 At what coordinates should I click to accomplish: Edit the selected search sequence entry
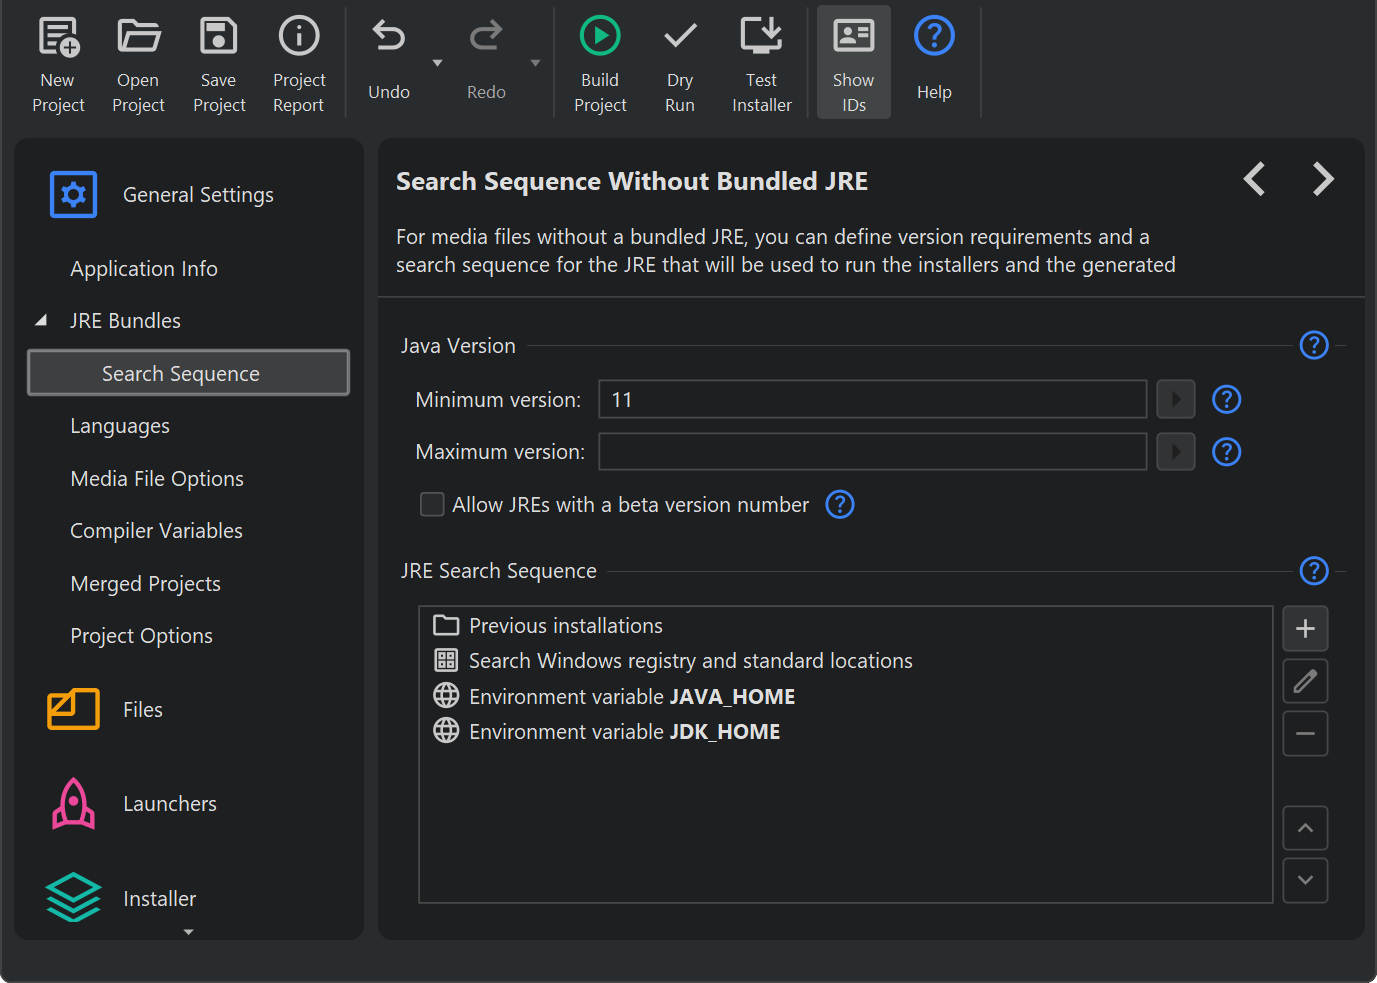(1305, 682)
